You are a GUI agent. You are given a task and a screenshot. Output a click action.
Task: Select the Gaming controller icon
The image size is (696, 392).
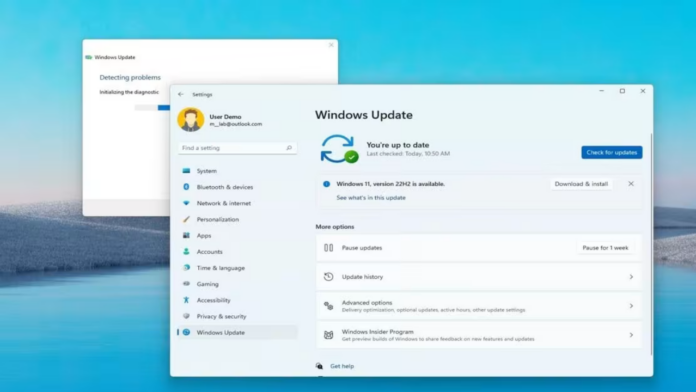[x=186, y=284]
